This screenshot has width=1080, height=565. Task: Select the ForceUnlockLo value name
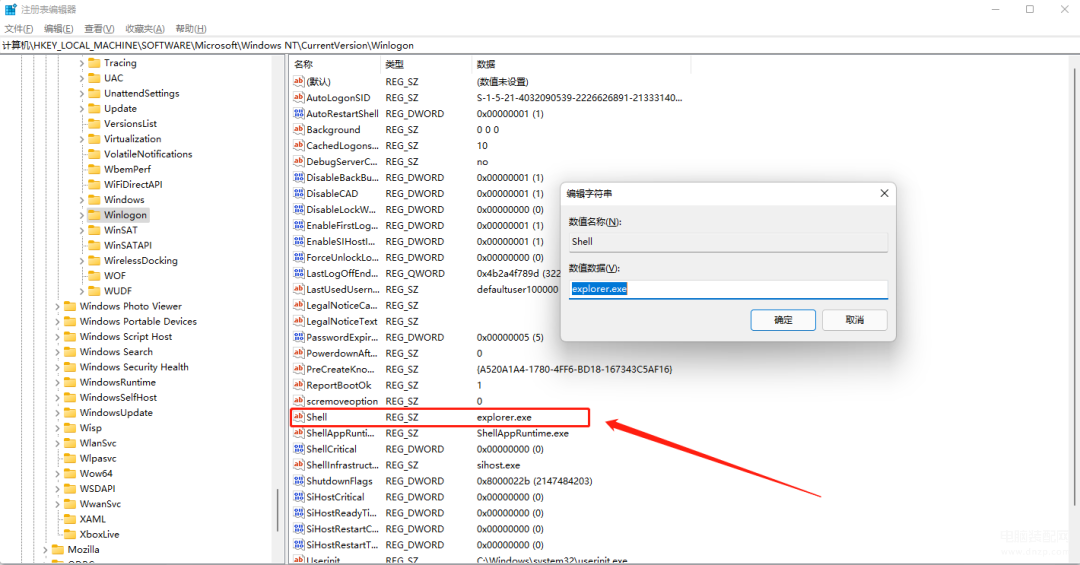coord(342,258)
